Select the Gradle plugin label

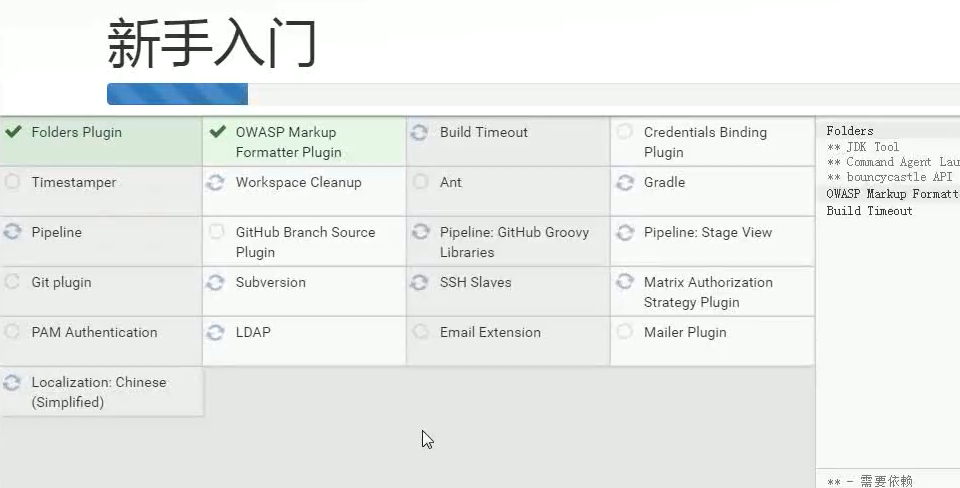coord(664,182)
